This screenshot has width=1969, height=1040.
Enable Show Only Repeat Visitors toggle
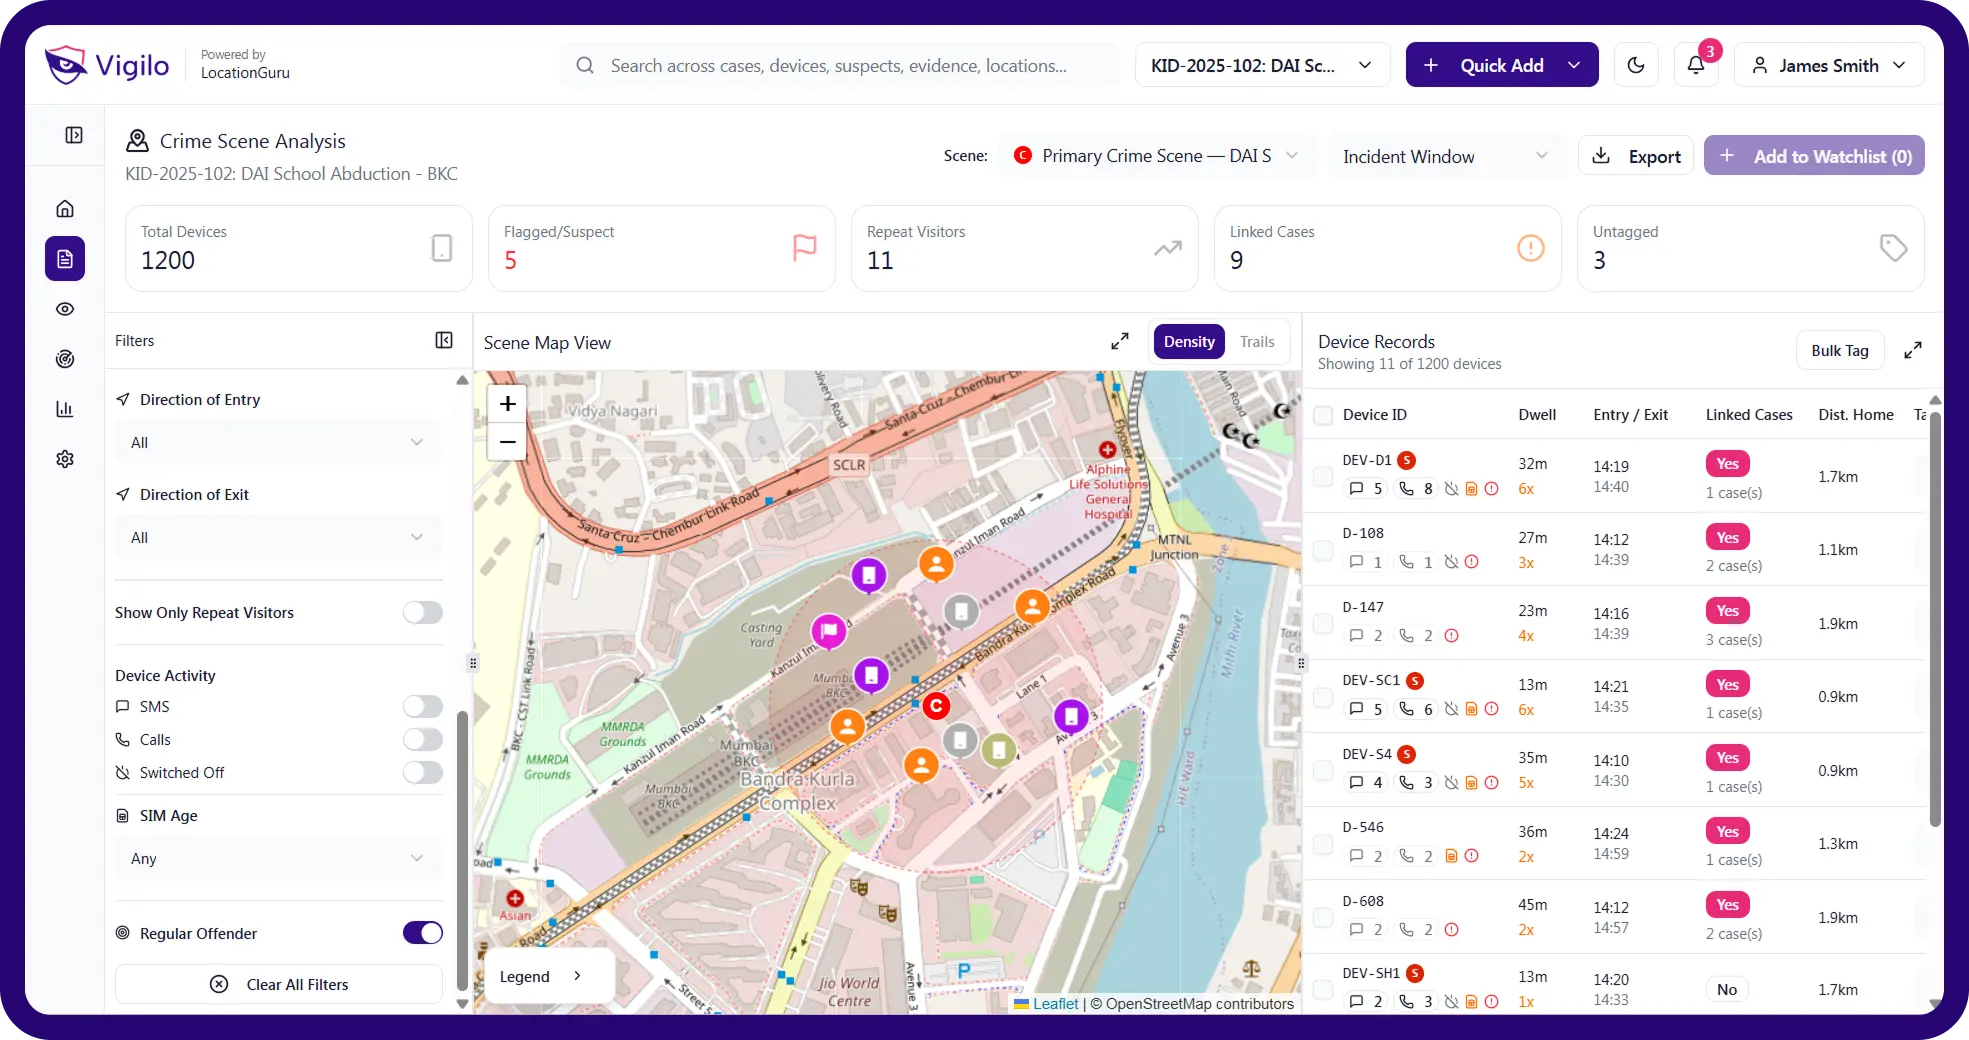422,612
